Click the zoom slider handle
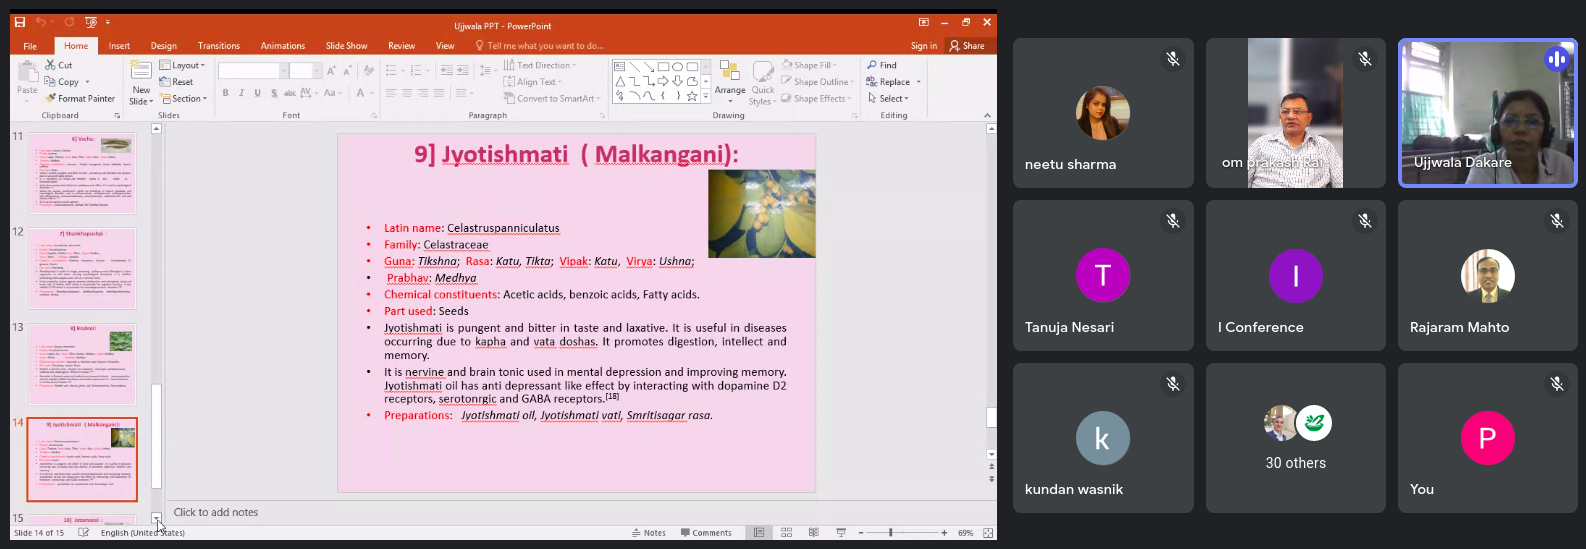 (x=891, y=533)
